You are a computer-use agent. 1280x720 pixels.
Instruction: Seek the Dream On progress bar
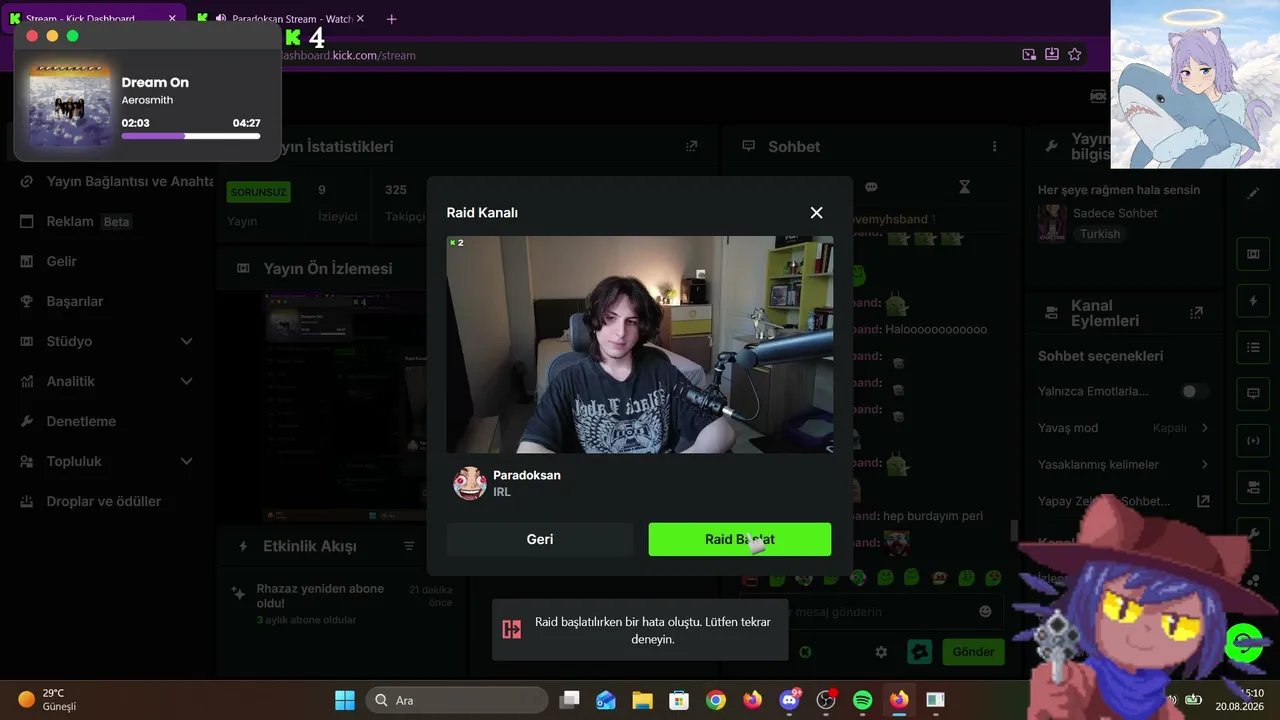[x=191, y=136]
